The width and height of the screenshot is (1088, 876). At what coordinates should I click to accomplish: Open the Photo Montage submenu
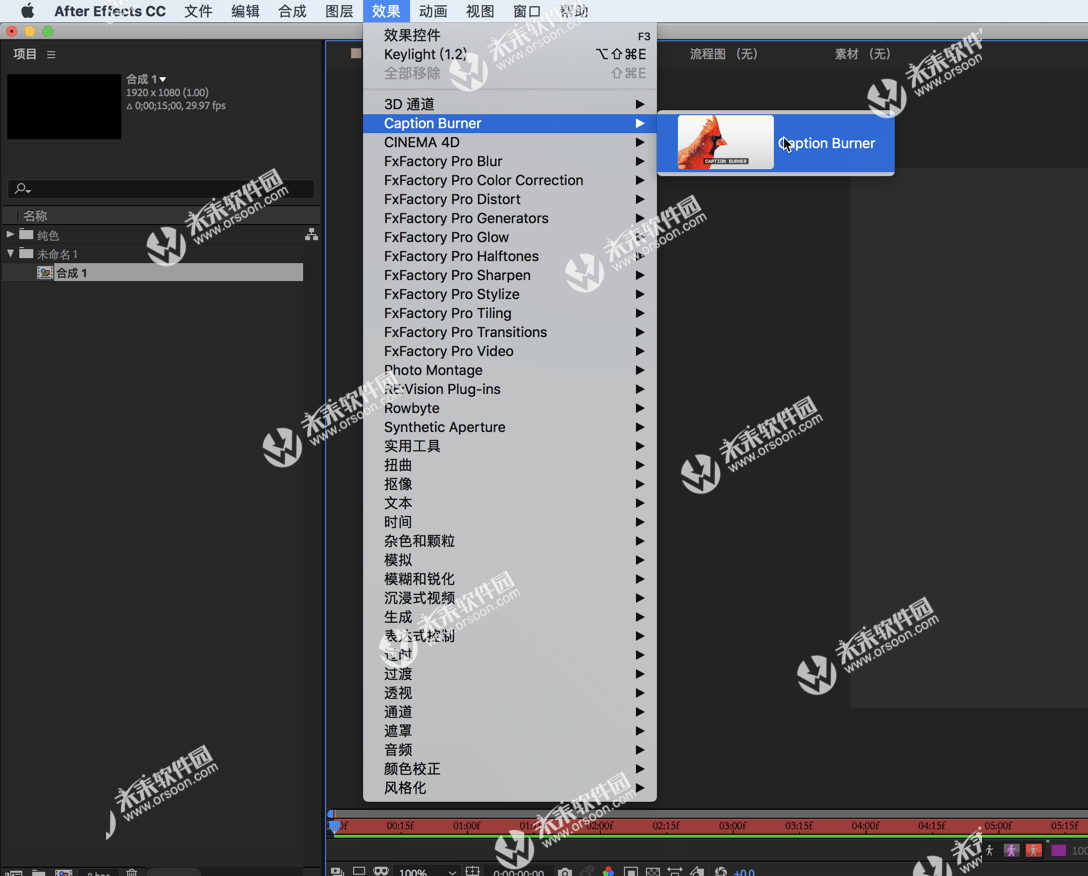509,370
